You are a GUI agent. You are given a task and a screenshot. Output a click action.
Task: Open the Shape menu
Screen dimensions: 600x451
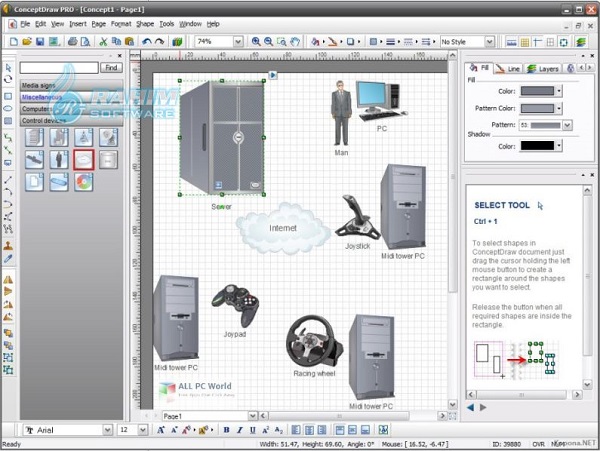[145, 23]
